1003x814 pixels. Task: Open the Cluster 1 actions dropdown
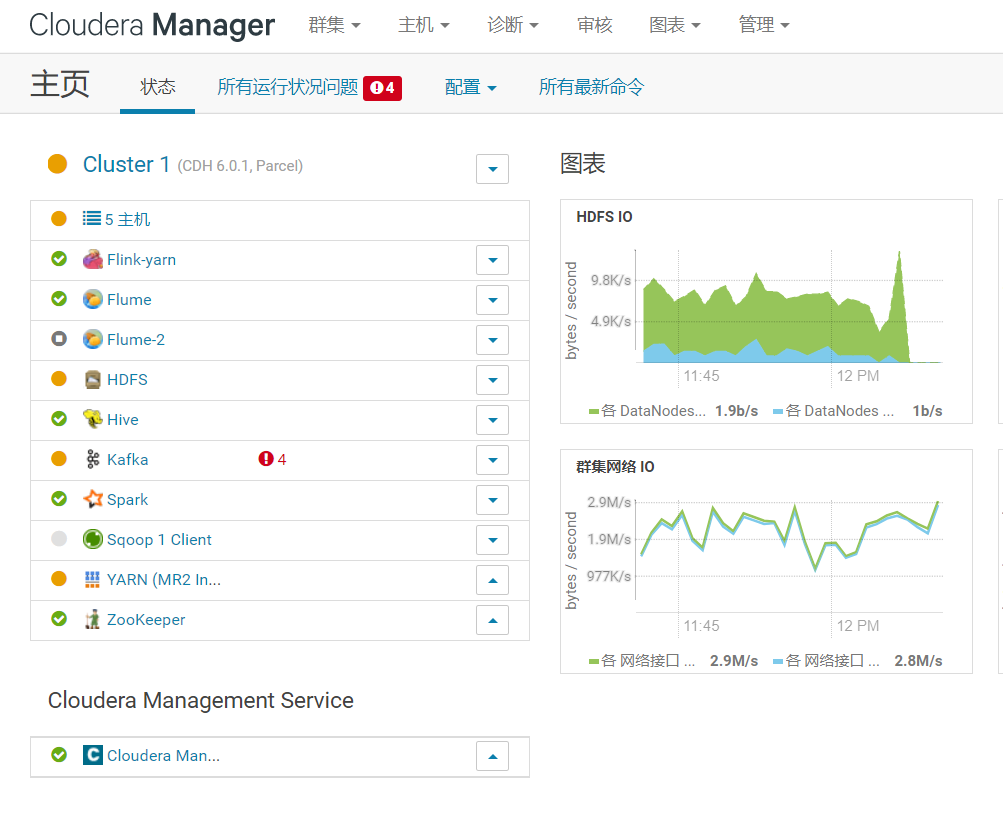tap(493, 169)
